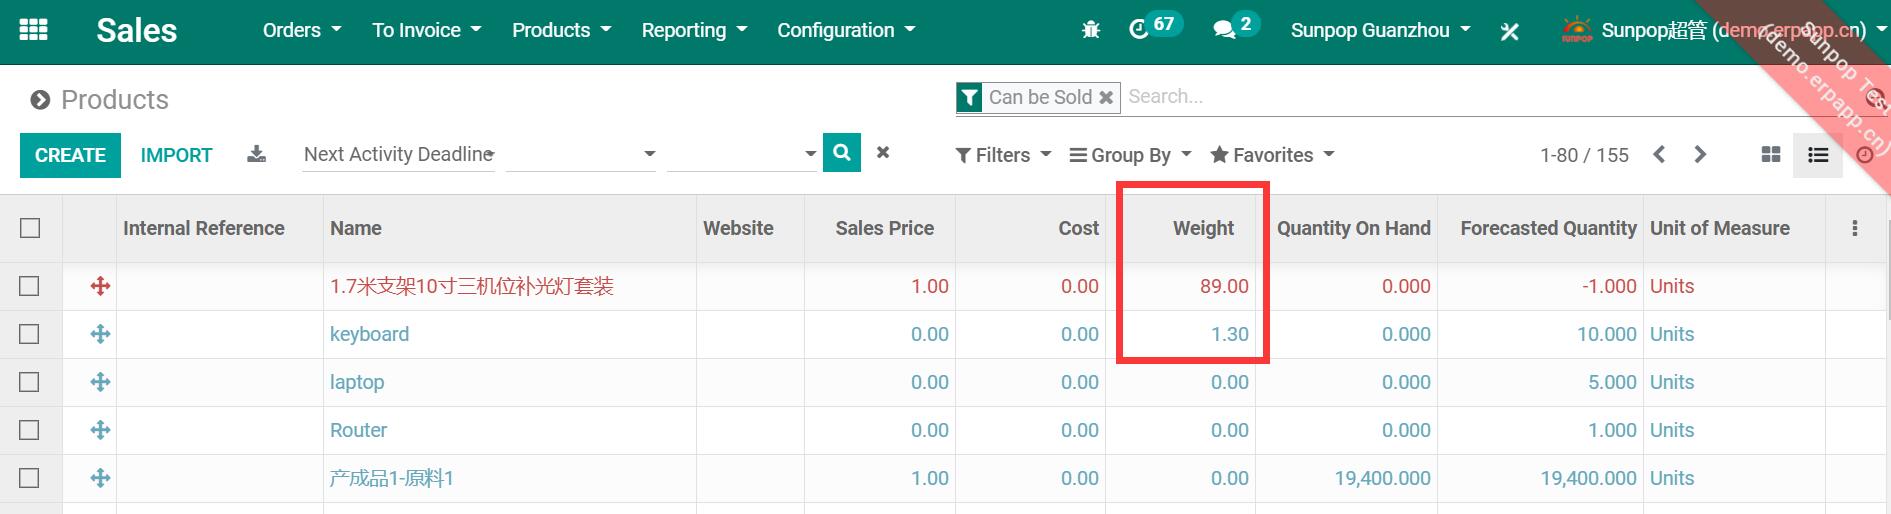Select checkbox for laptop row
This screenshot has width=1891, height=514.
click(x=30, y=382)
